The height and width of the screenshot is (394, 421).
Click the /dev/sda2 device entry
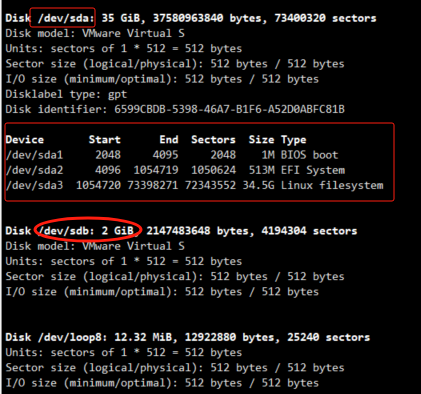coord(34,170)
